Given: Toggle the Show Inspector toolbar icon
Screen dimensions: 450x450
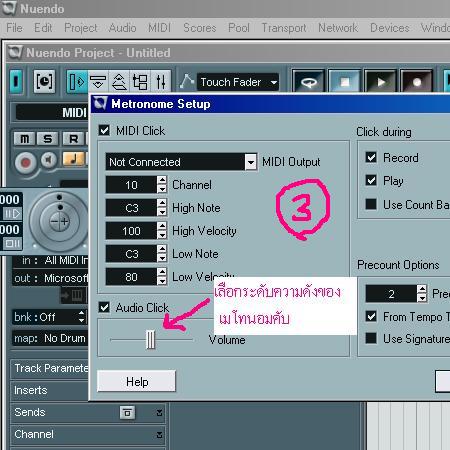Looking at the screenshot, I should pos(77,81).
